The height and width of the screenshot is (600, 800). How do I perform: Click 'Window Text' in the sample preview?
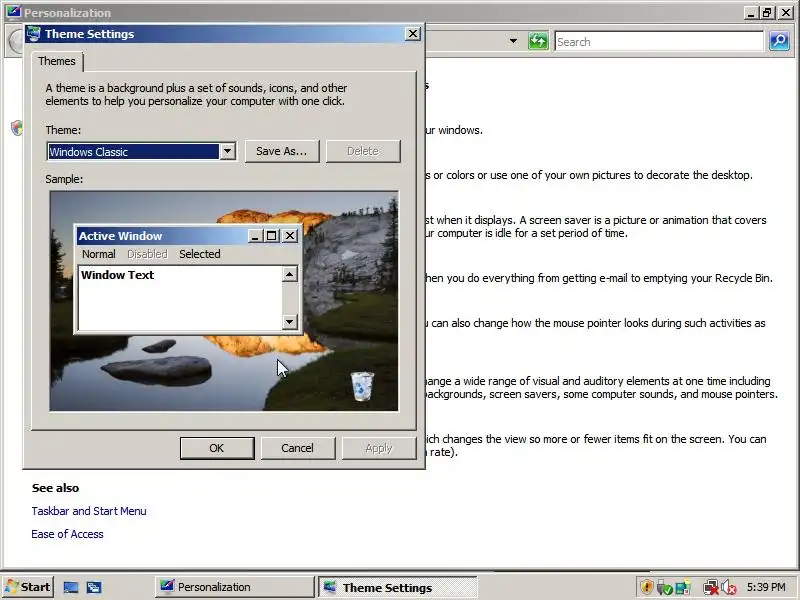(x=117, y=275)
